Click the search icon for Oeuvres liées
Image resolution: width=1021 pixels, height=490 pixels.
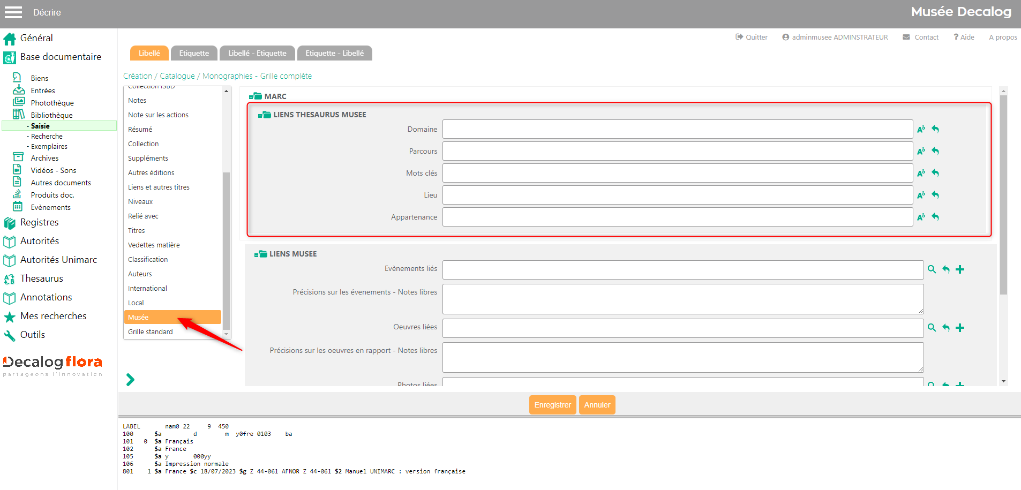[x=931, y=328]
